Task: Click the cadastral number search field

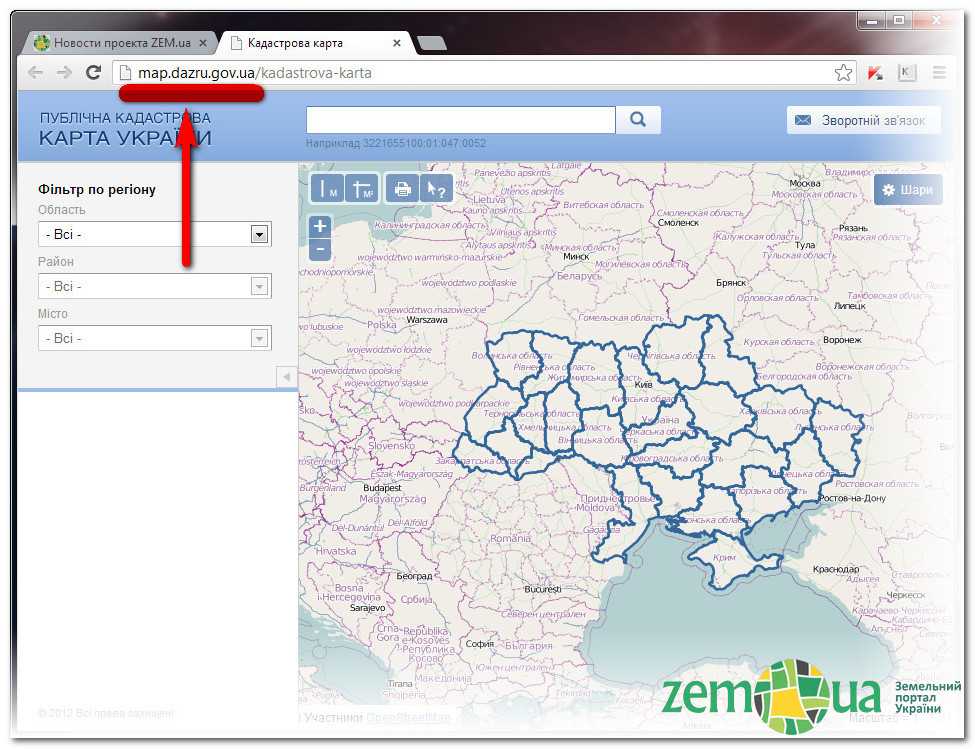Action: pyautogui.click(x=460, y=120)
